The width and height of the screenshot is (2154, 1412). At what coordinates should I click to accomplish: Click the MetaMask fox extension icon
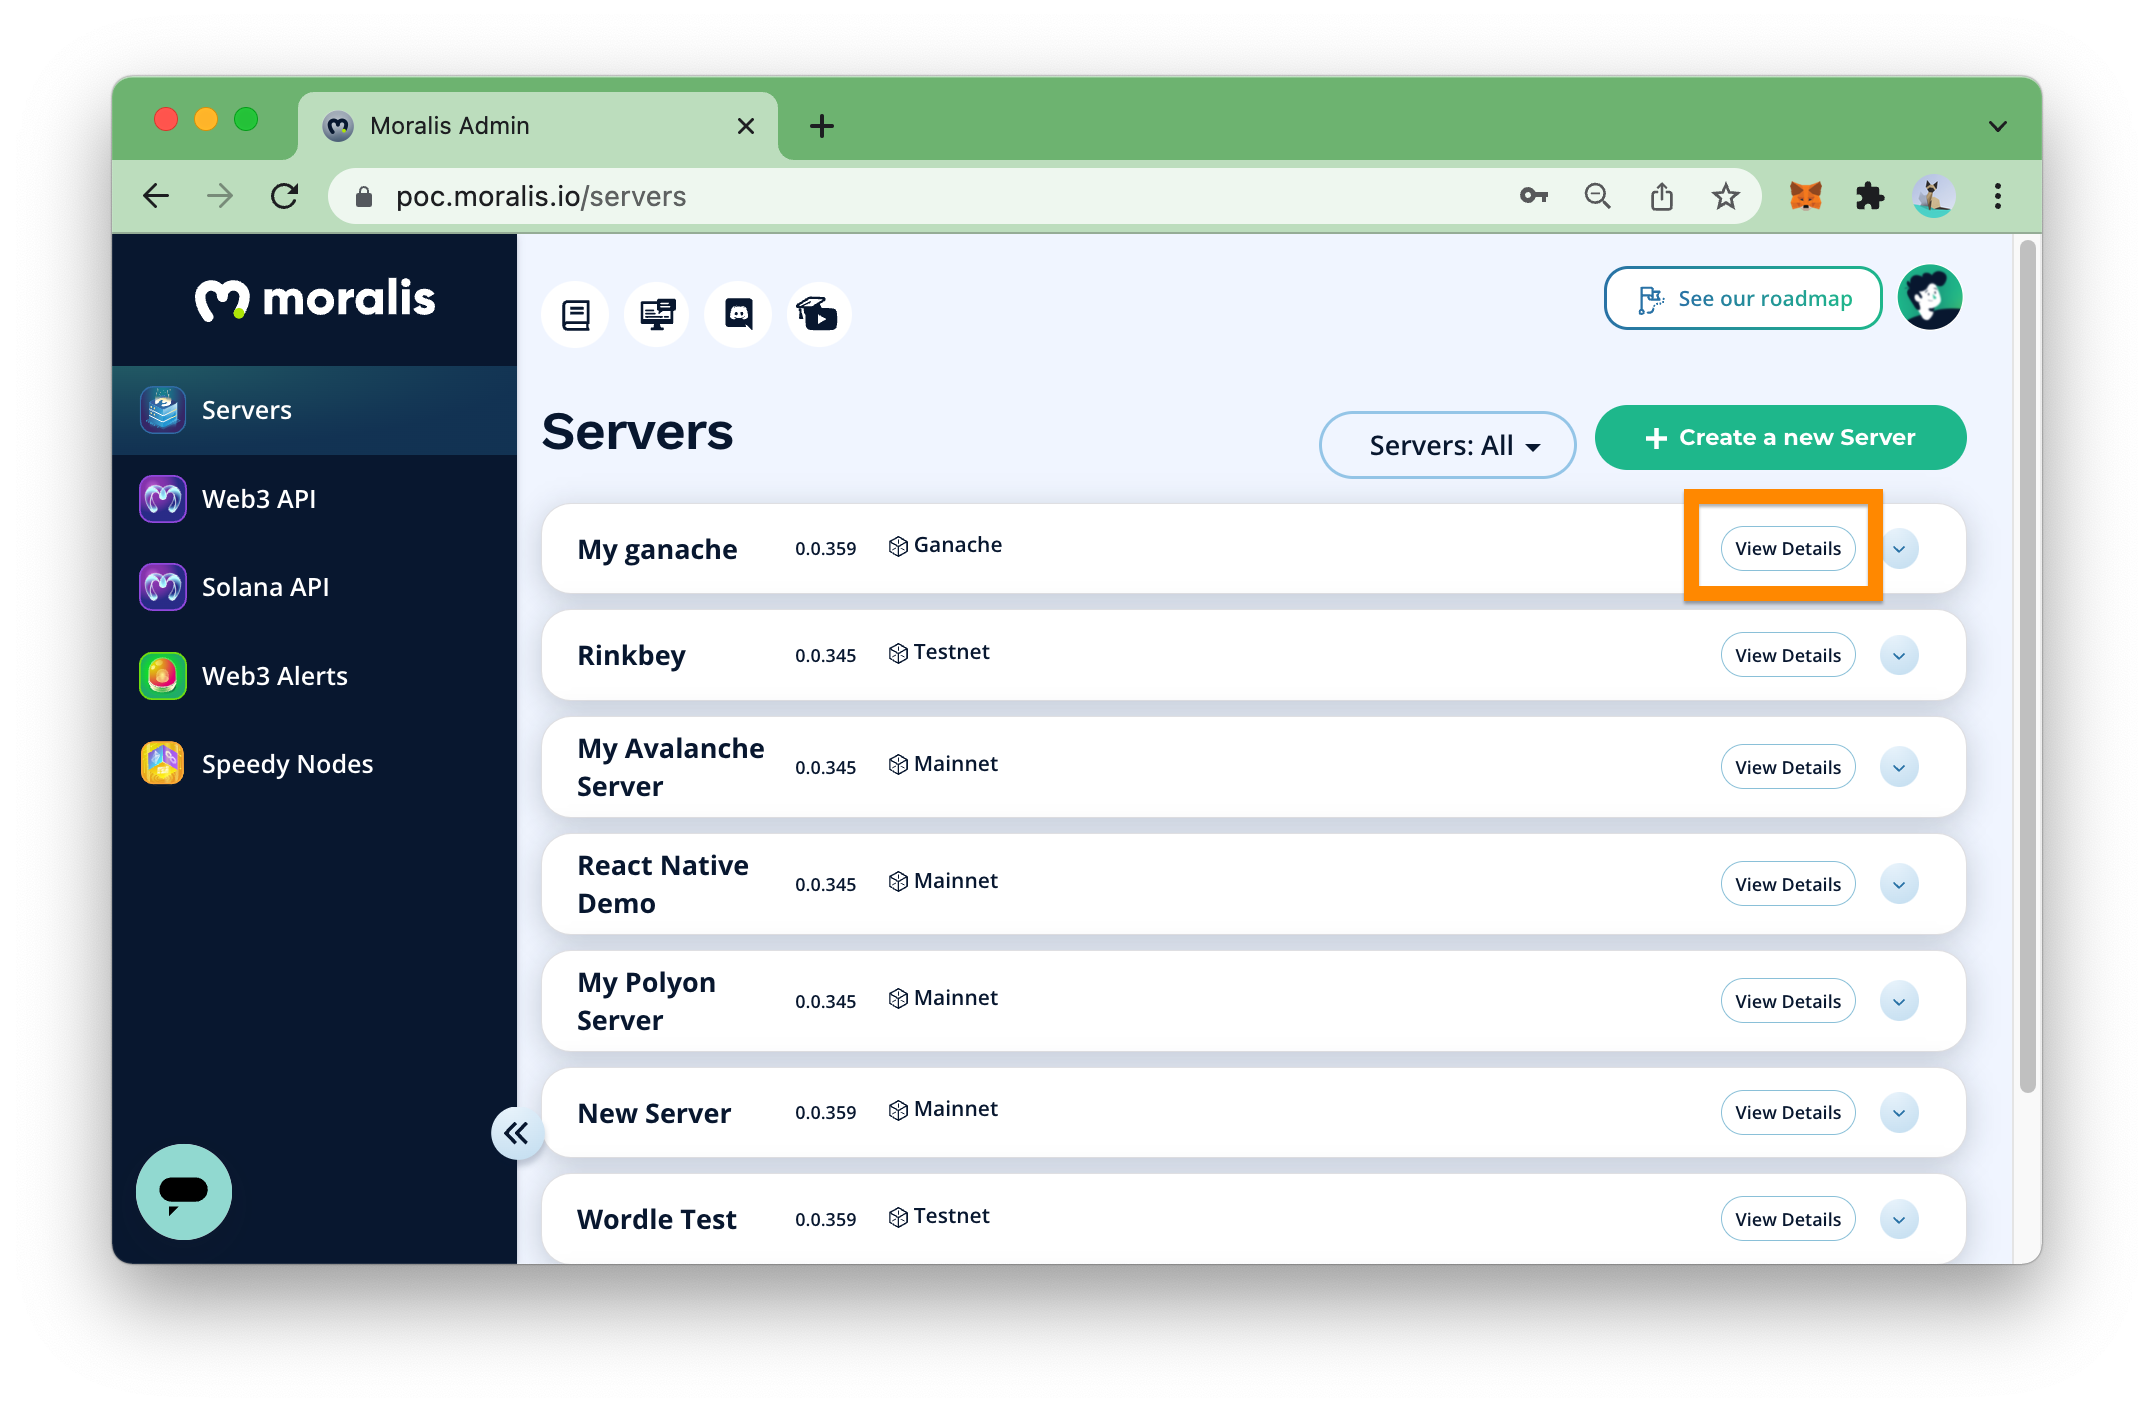pos(1805,196)
